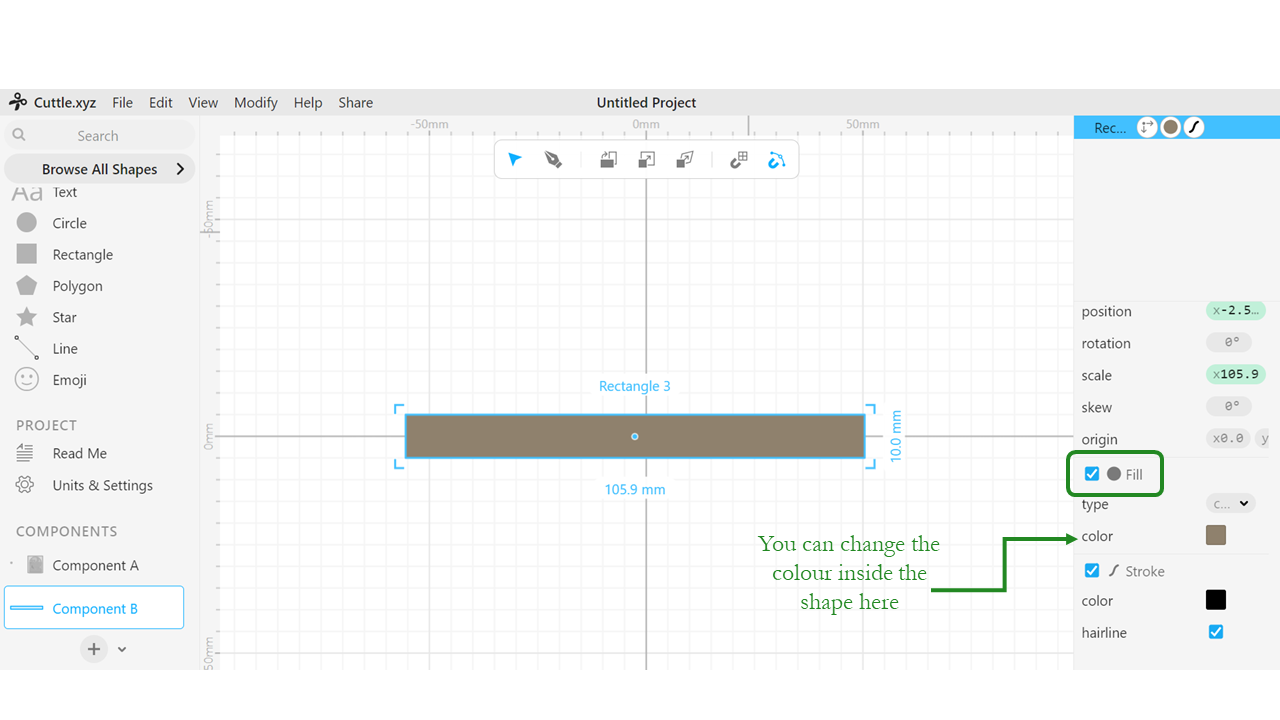1280x720 pixels.
Task: Click the Rectangle 3 label on canvas
Action: [x=635, y=386]
